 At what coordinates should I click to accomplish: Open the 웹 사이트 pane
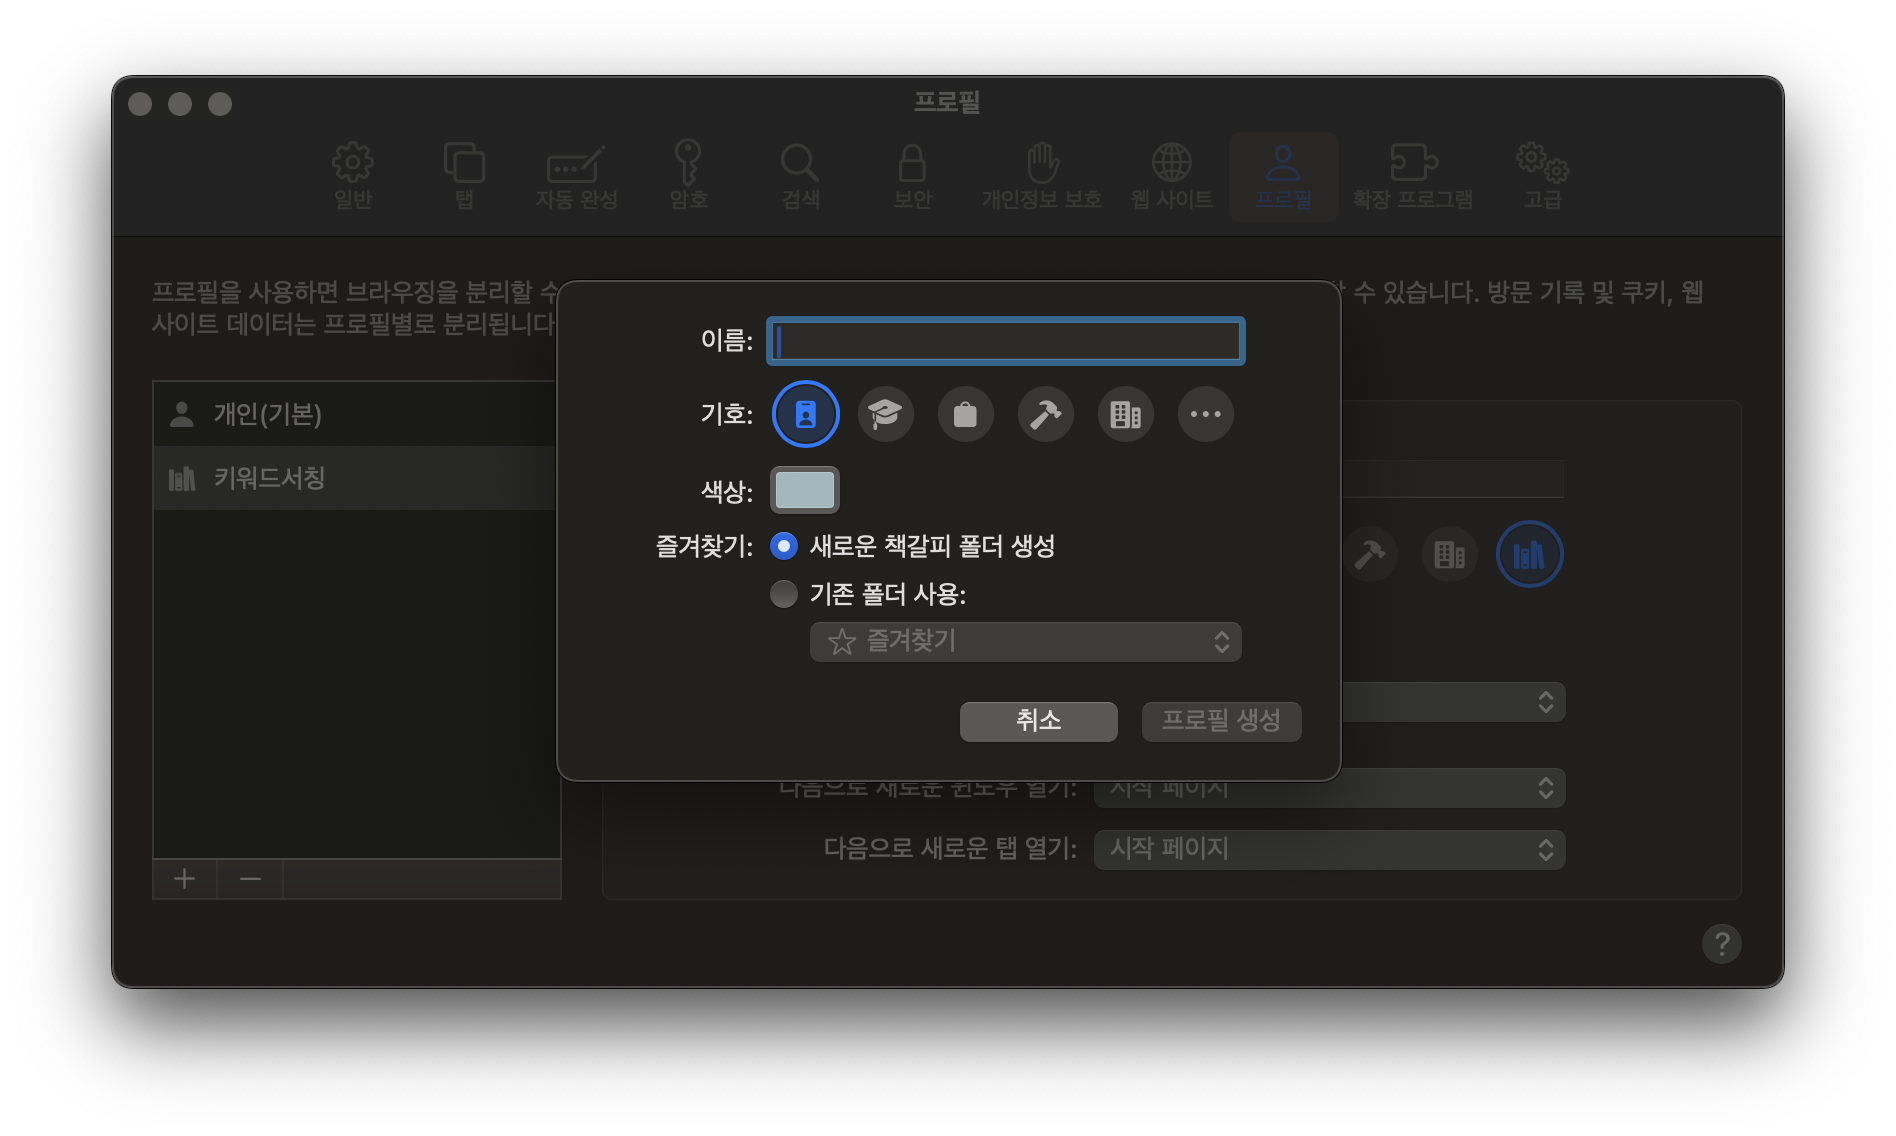point(1171,177)
